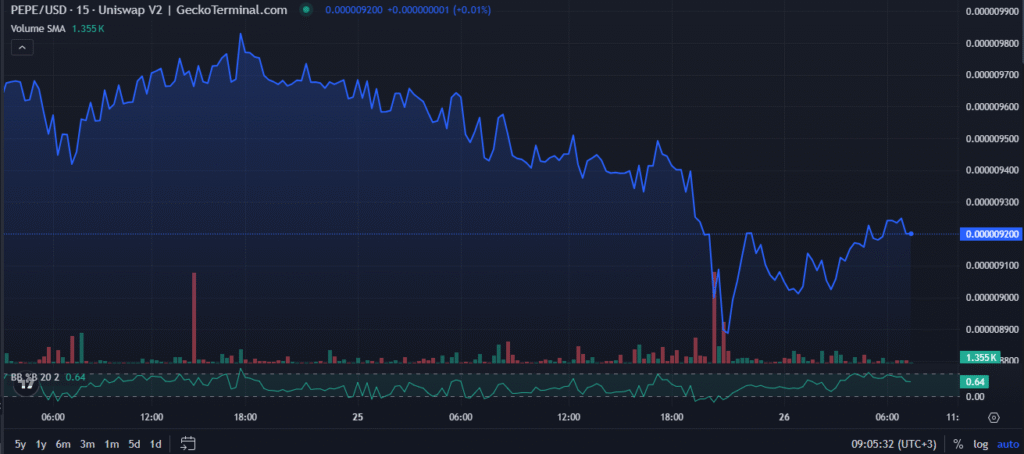Select the 5y time range

(x=20, y=443)
